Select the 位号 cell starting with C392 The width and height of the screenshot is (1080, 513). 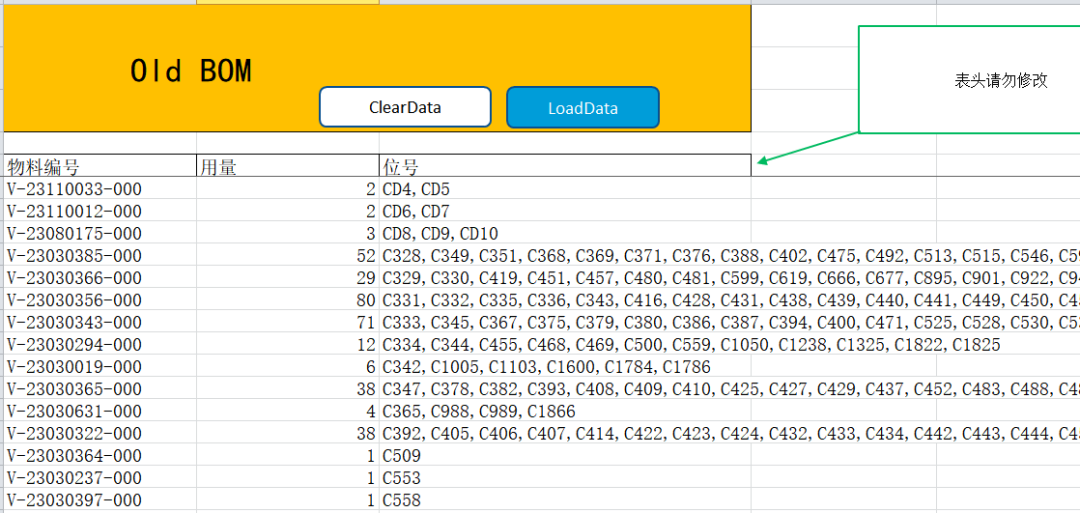coord(565,433)
